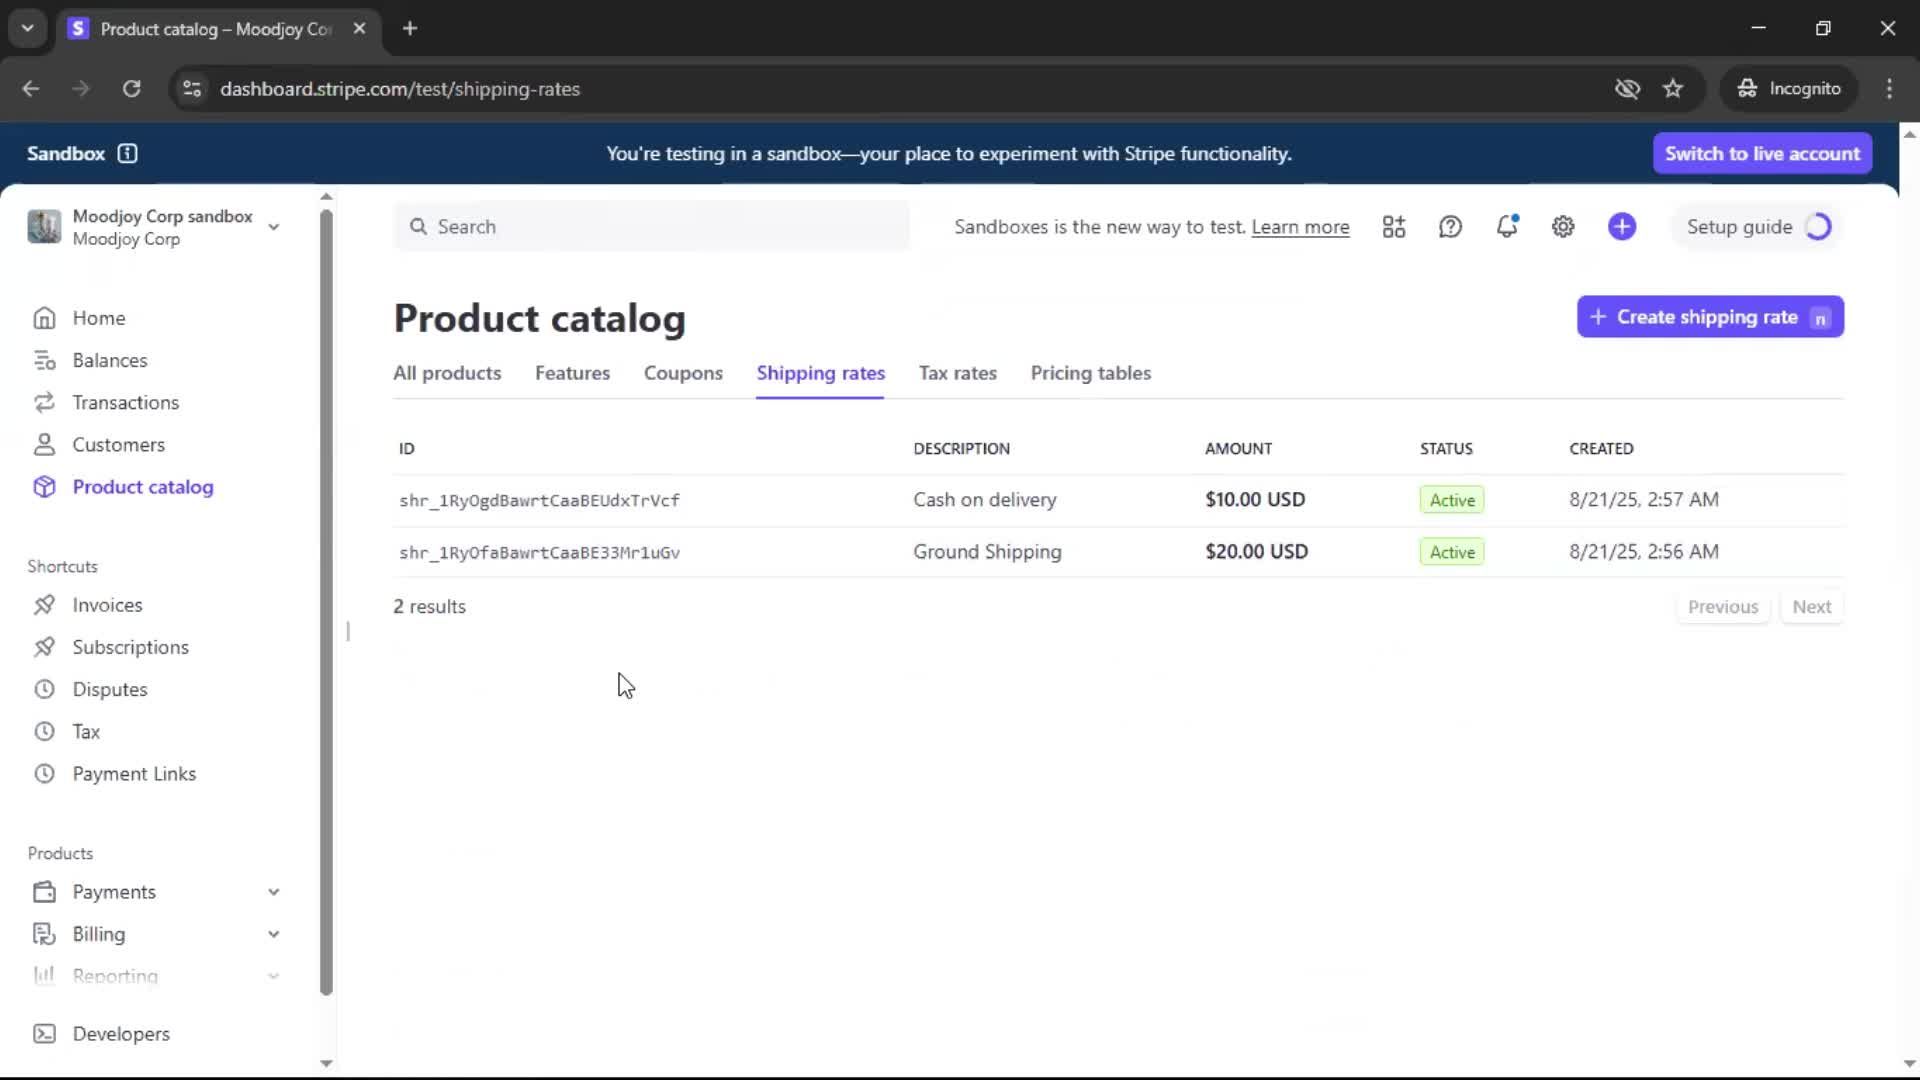Switch to the Tax rates tab

pos(957,373)
